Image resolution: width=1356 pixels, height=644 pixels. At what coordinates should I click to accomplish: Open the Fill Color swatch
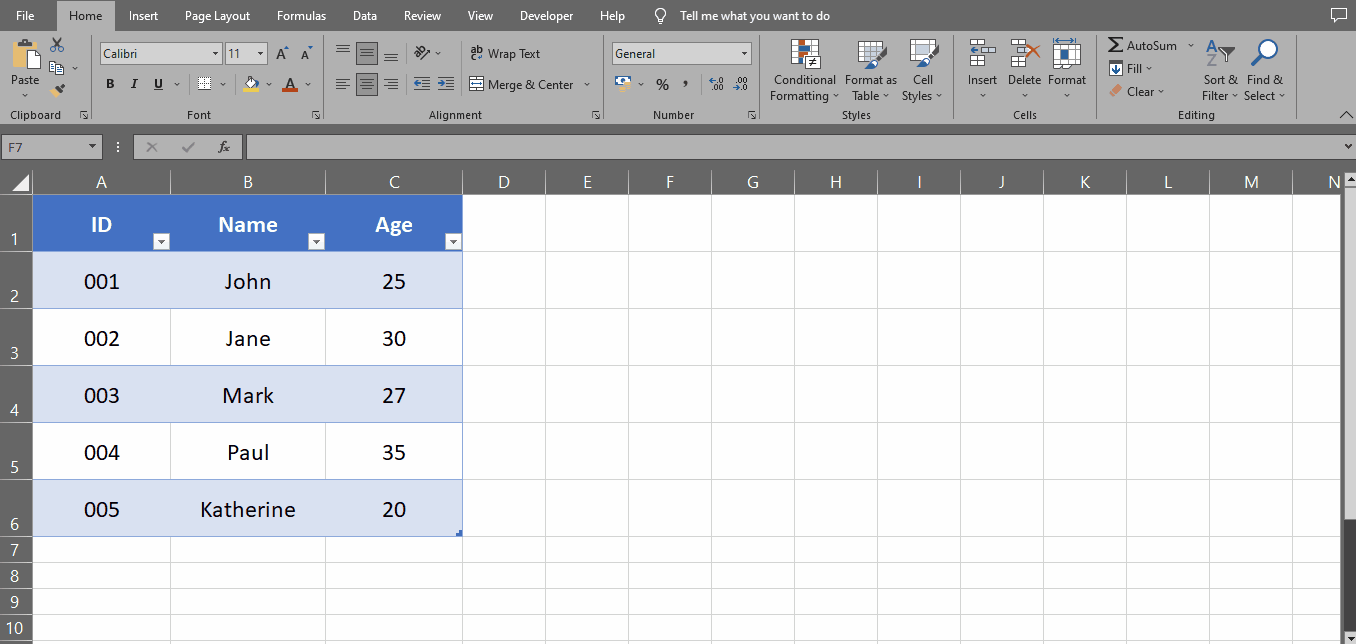[249, 84]
